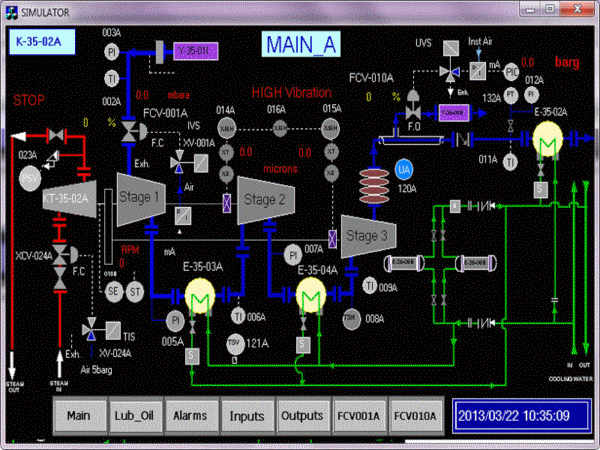Click the KT-35-02A turbine symbol
The width and height of the screenshot is (600, 450).
tap(69, 199)
